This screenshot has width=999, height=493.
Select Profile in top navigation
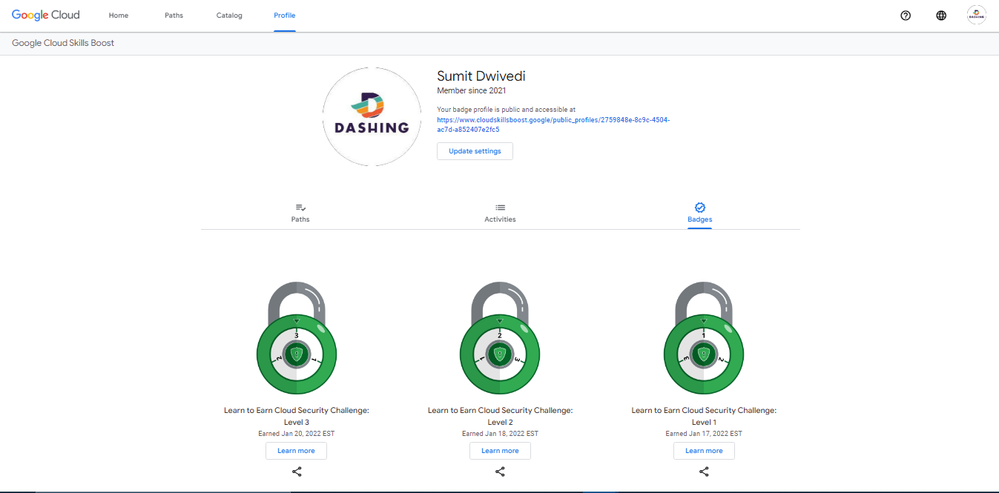pyautogui.click(x=284, y=15)
